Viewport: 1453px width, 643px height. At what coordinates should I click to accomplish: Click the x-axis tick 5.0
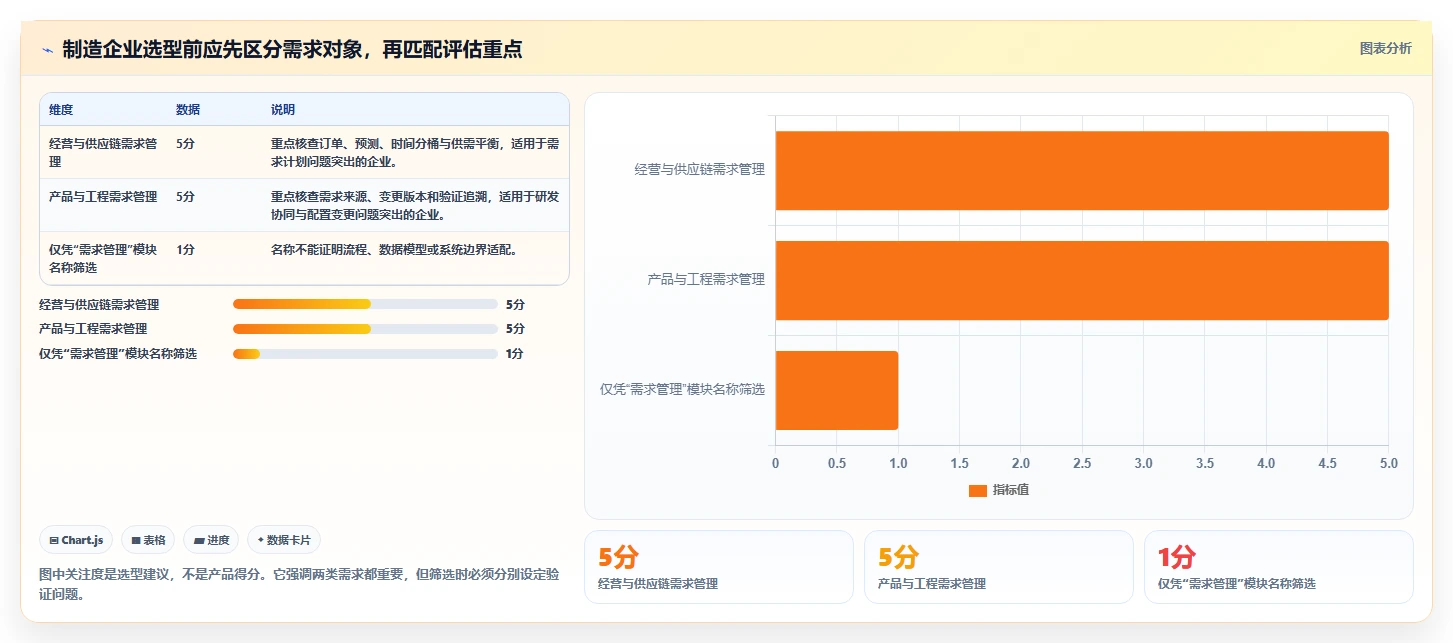(1389, 463)
